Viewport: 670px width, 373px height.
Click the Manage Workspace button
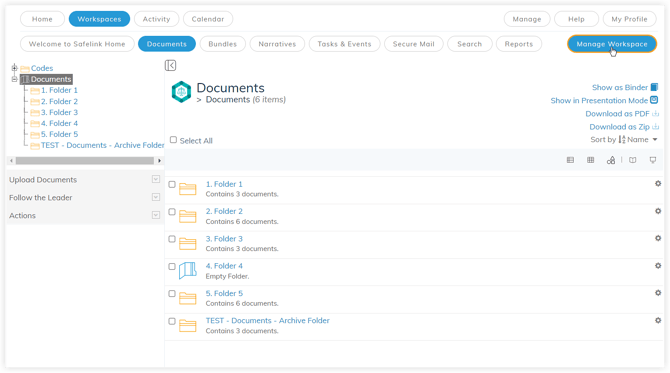612,44
